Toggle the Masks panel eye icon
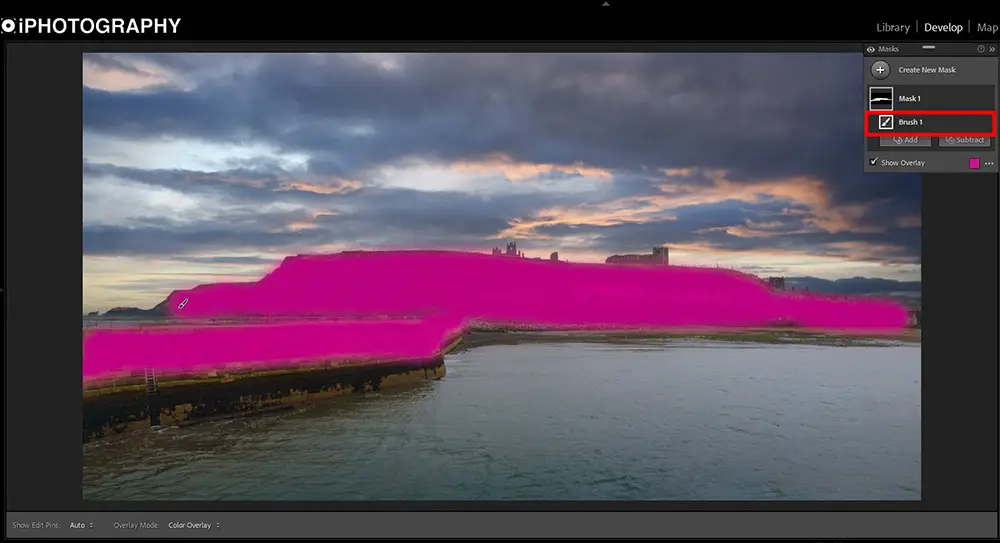1000x543 pixels. point(870,49)
